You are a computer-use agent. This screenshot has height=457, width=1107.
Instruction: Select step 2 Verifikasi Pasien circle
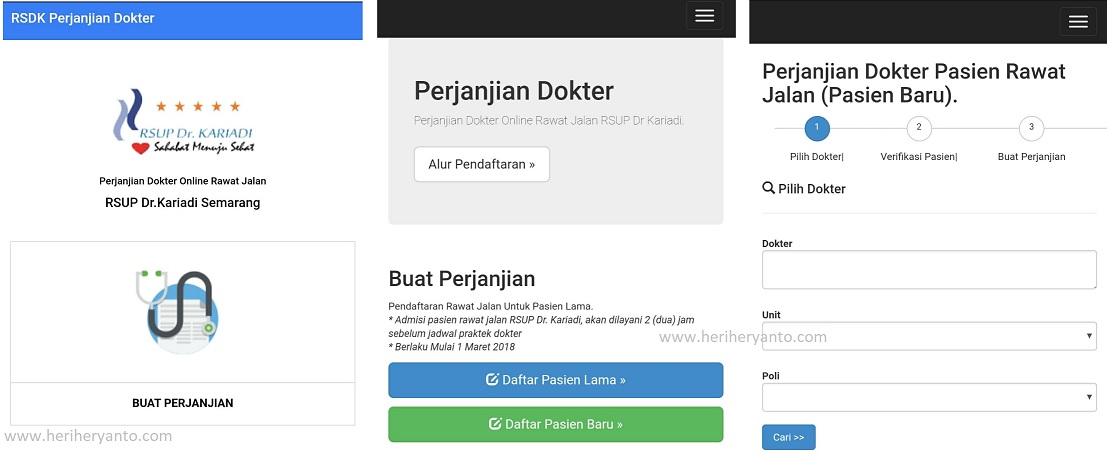pyautogui.click(x=918, y=129)
